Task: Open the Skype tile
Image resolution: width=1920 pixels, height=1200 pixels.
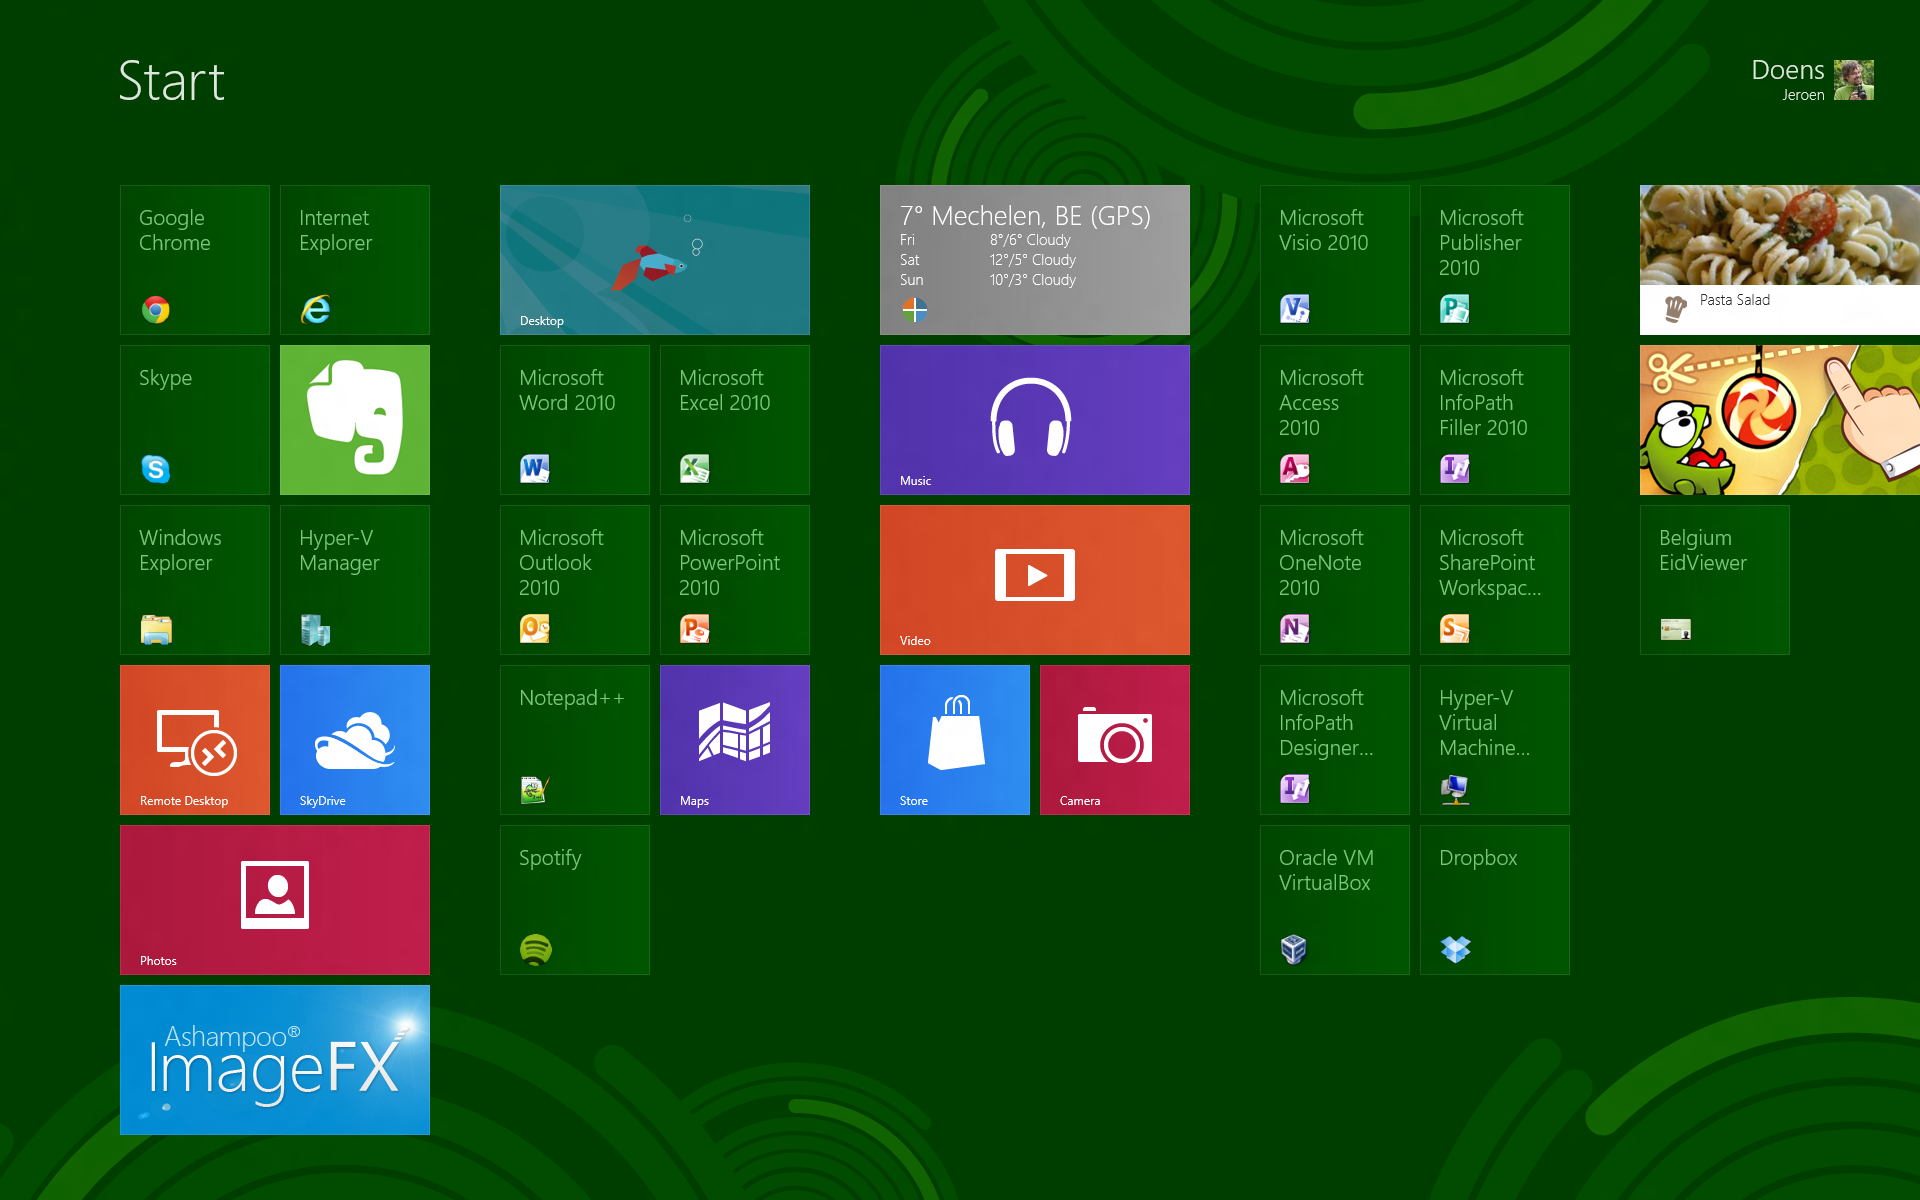Action: tap(195, 420)
